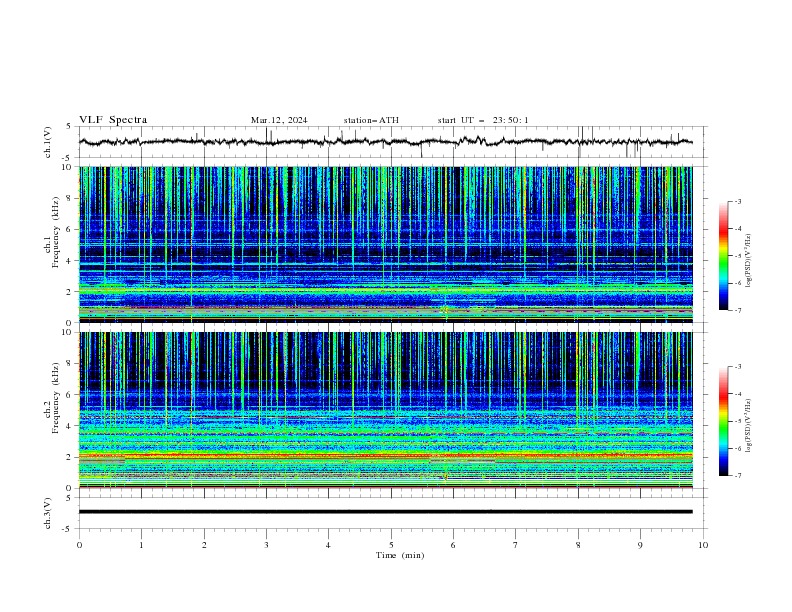Image resolution: width=792 pixels, height=612 pixels.
Task: Click the ch.1 spectrogram panel
Action: (385, 244)
